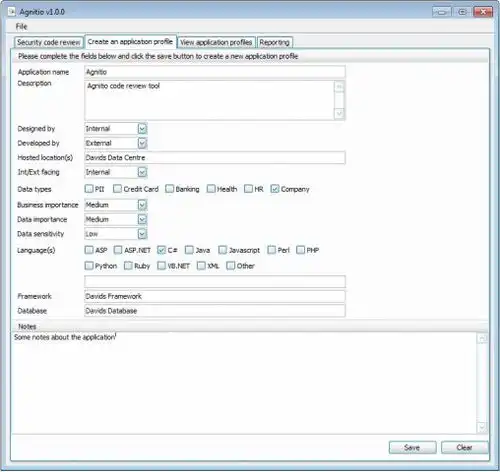This screenshot has height=472, width=500.
Task: Open the File menu
Action: (x=21, y=26)
